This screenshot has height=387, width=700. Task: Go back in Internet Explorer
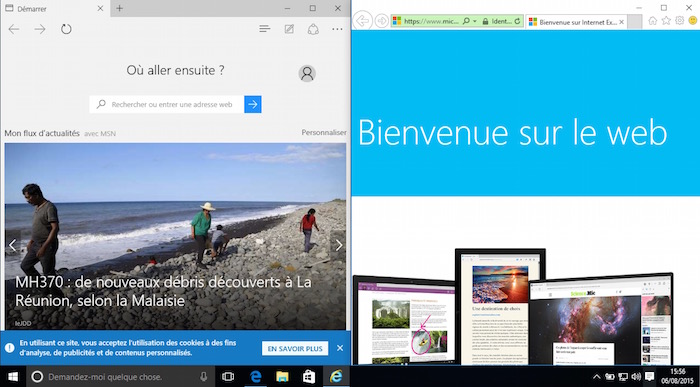click(363, 21)
